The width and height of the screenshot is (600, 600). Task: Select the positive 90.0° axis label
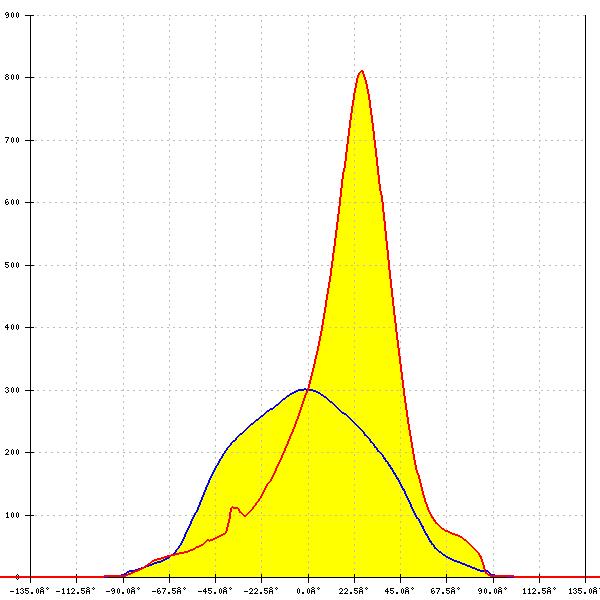tap(492, 591)
